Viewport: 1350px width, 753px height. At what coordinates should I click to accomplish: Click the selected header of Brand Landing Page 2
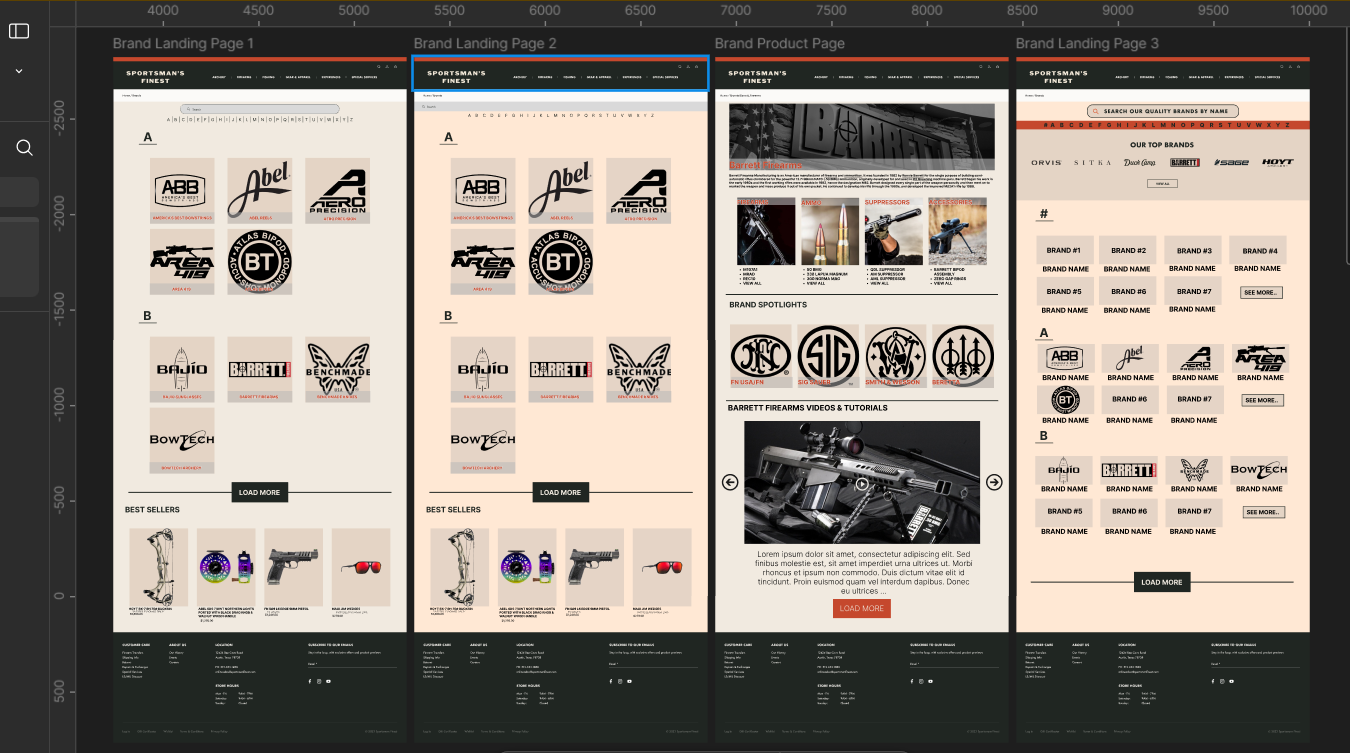pos(560,75)
